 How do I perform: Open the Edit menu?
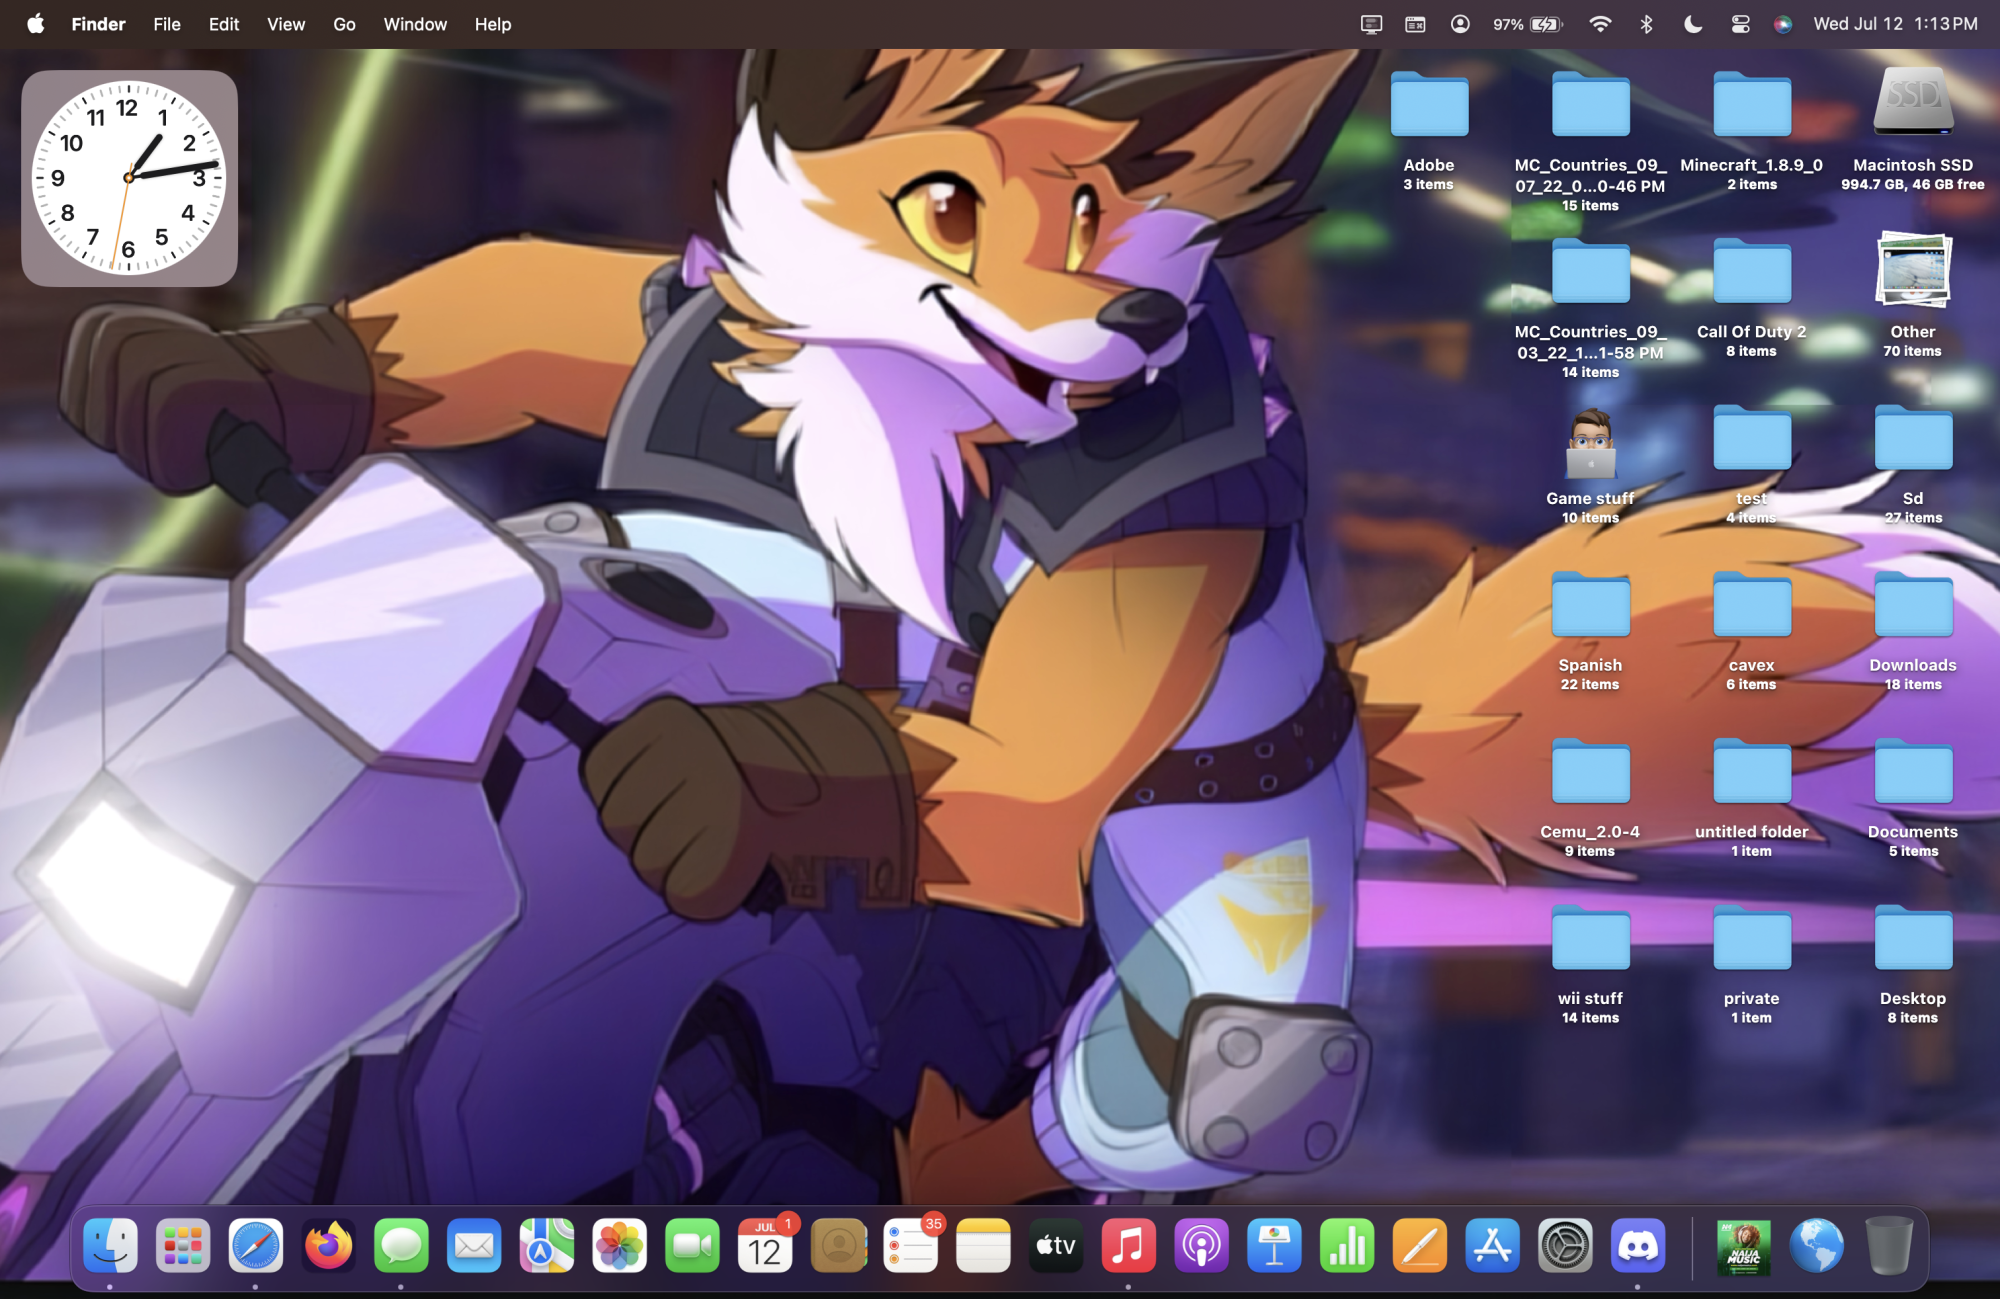click(x=224, y=24)
